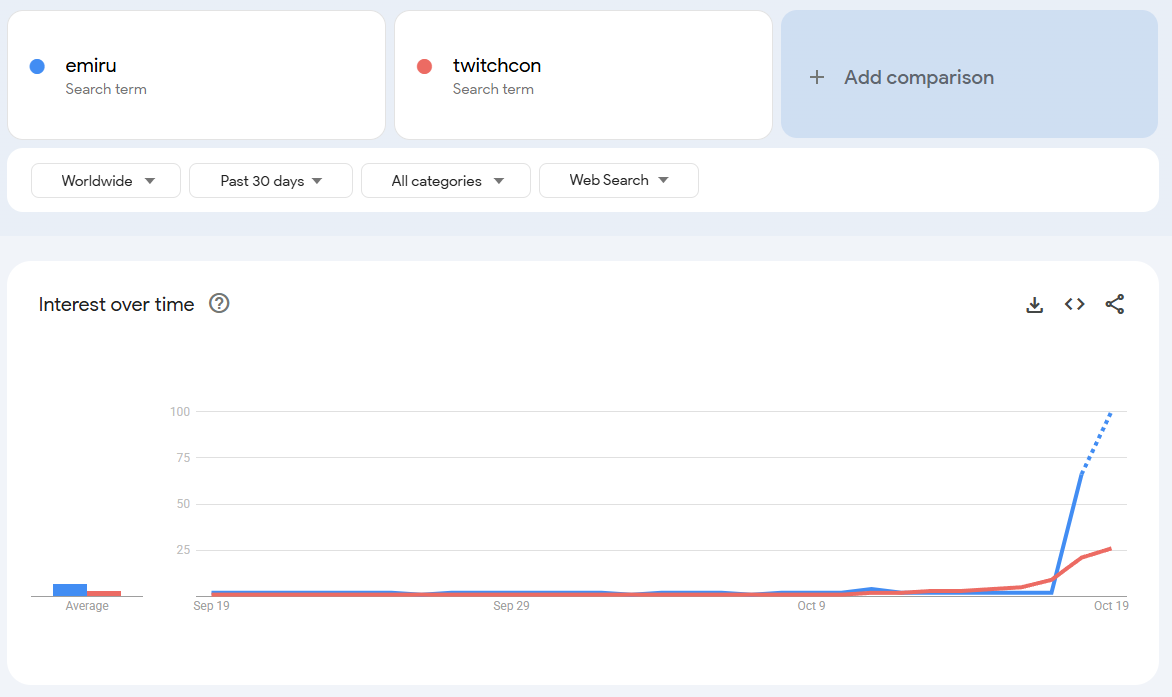
Task: Click the Oct 9 date label
Action: (811, 606)
